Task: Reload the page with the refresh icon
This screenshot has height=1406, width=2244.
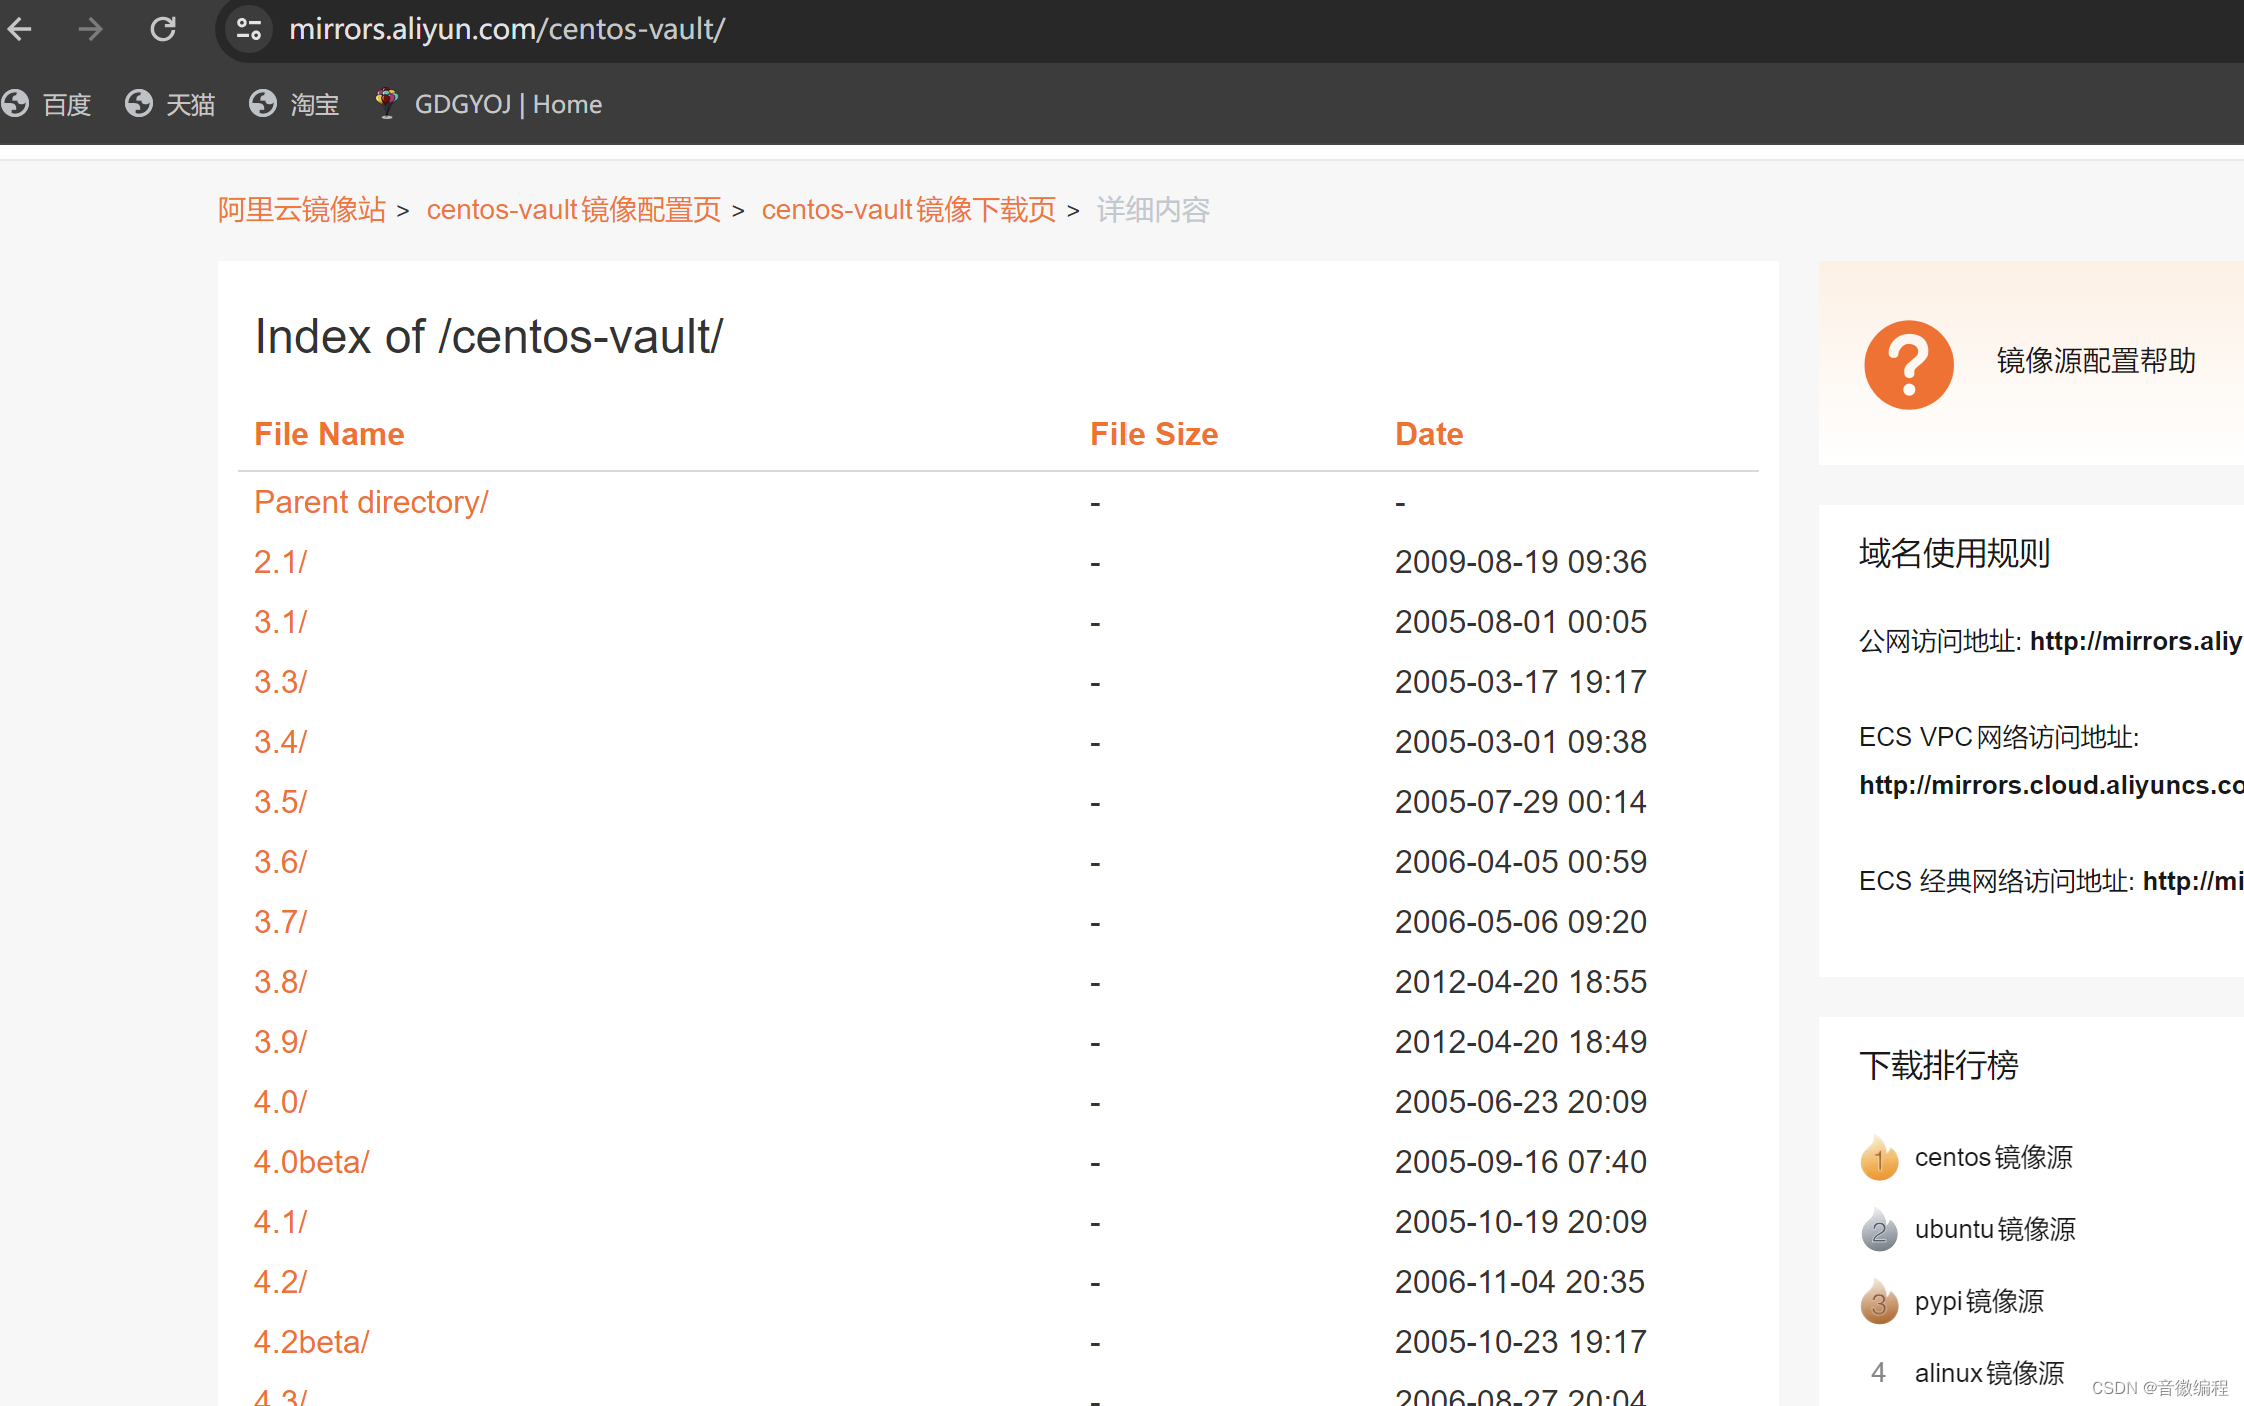Action: [163, 29]
